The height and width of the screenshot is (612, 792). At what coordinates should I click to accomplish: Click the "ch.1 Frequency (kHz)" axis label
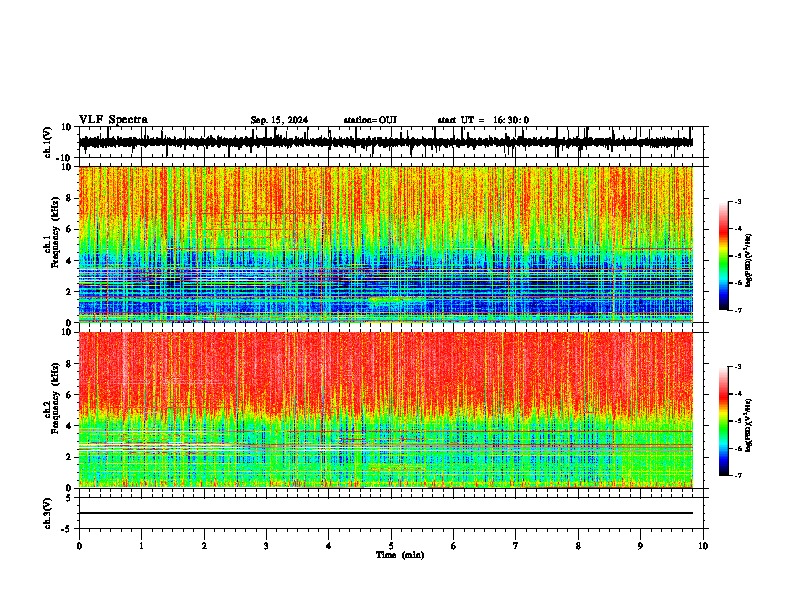click(51, 232)
